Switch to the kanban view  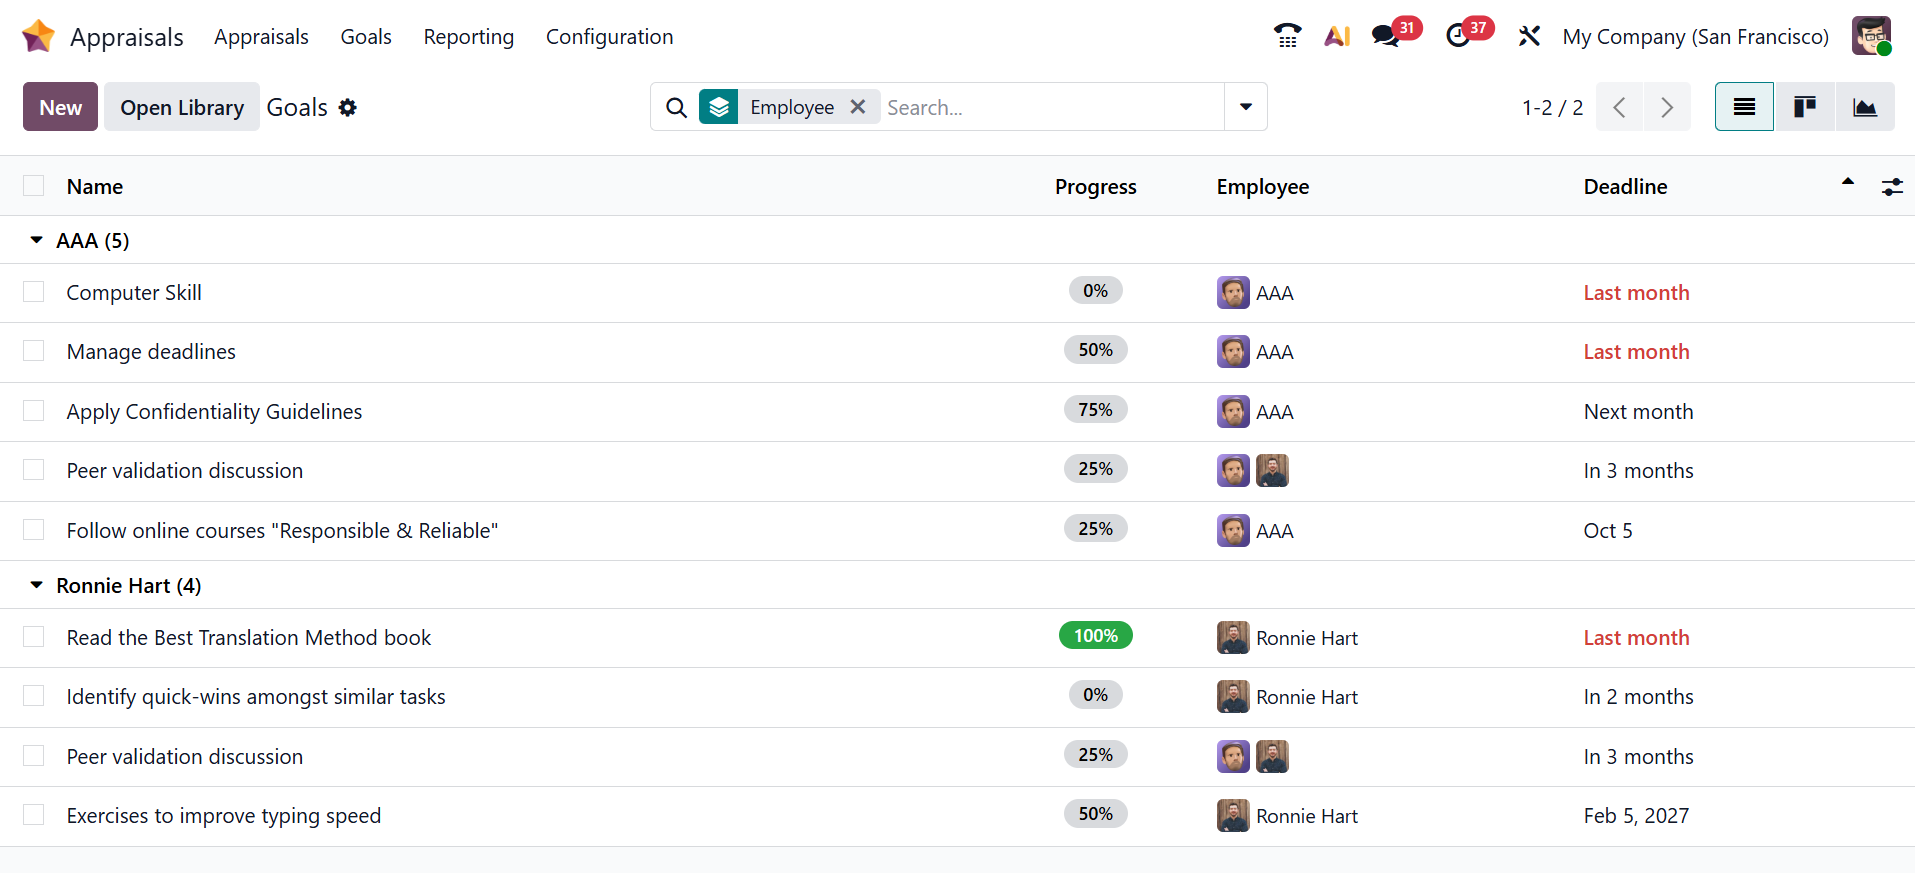(1804, 107)
